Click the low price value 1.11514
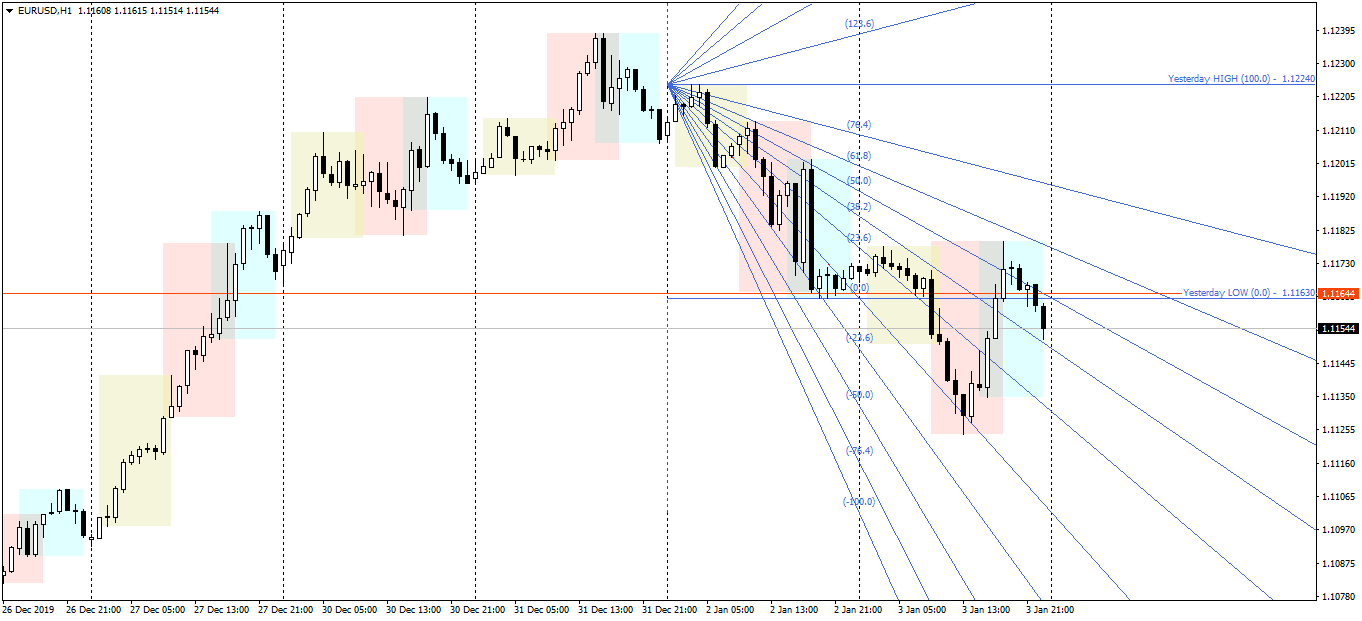Viewport: 1362px width, 621px height. [x=168, y=10]
